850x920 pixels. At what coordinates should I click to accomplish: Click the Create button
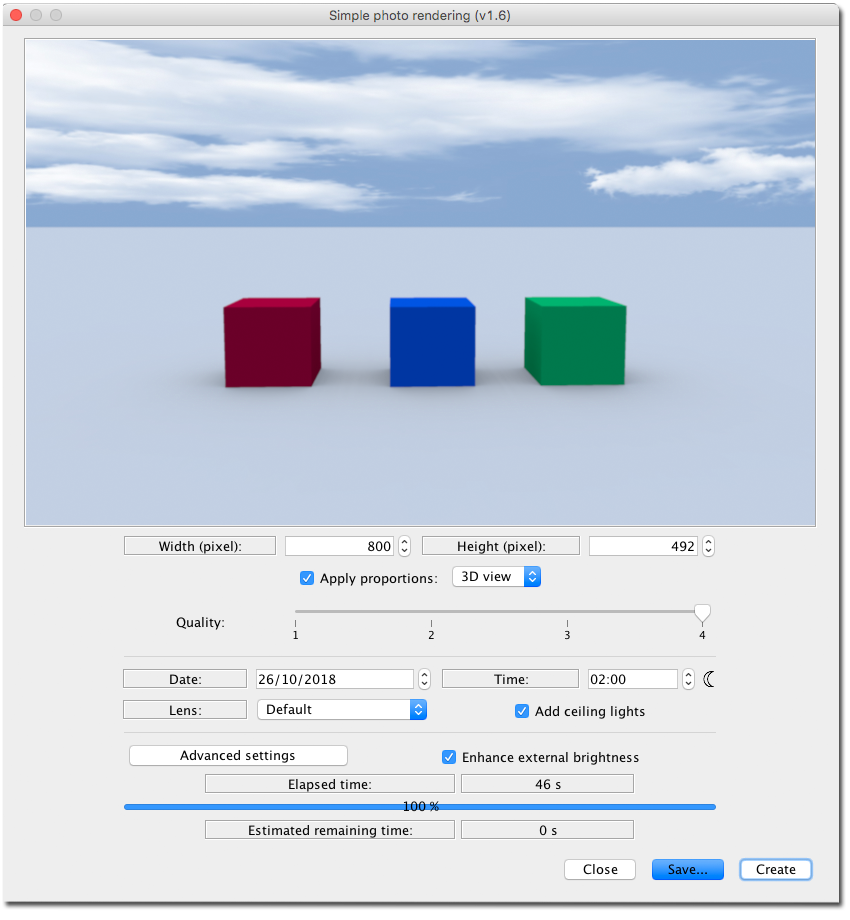776,869
